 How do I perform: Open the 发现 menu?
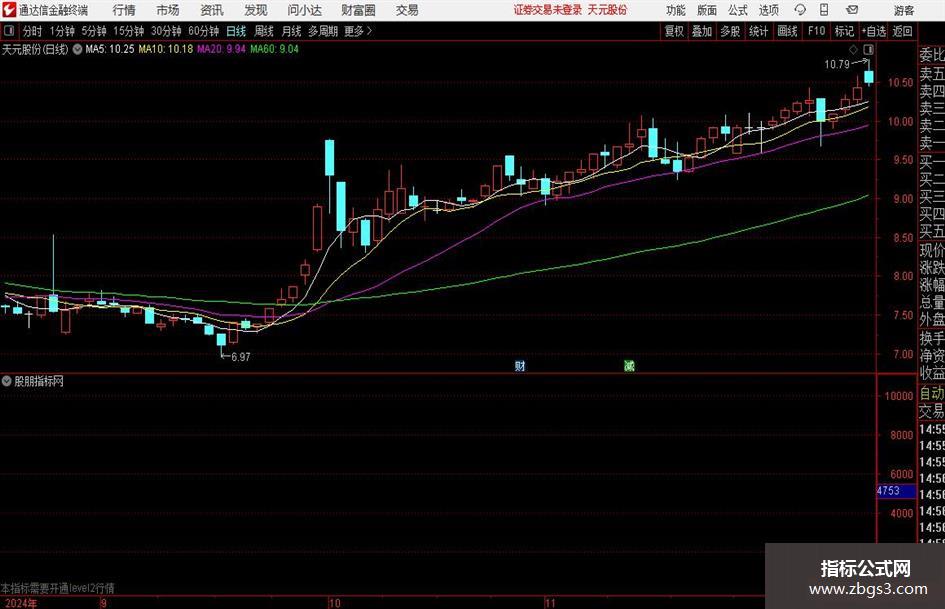pos(256,10)
